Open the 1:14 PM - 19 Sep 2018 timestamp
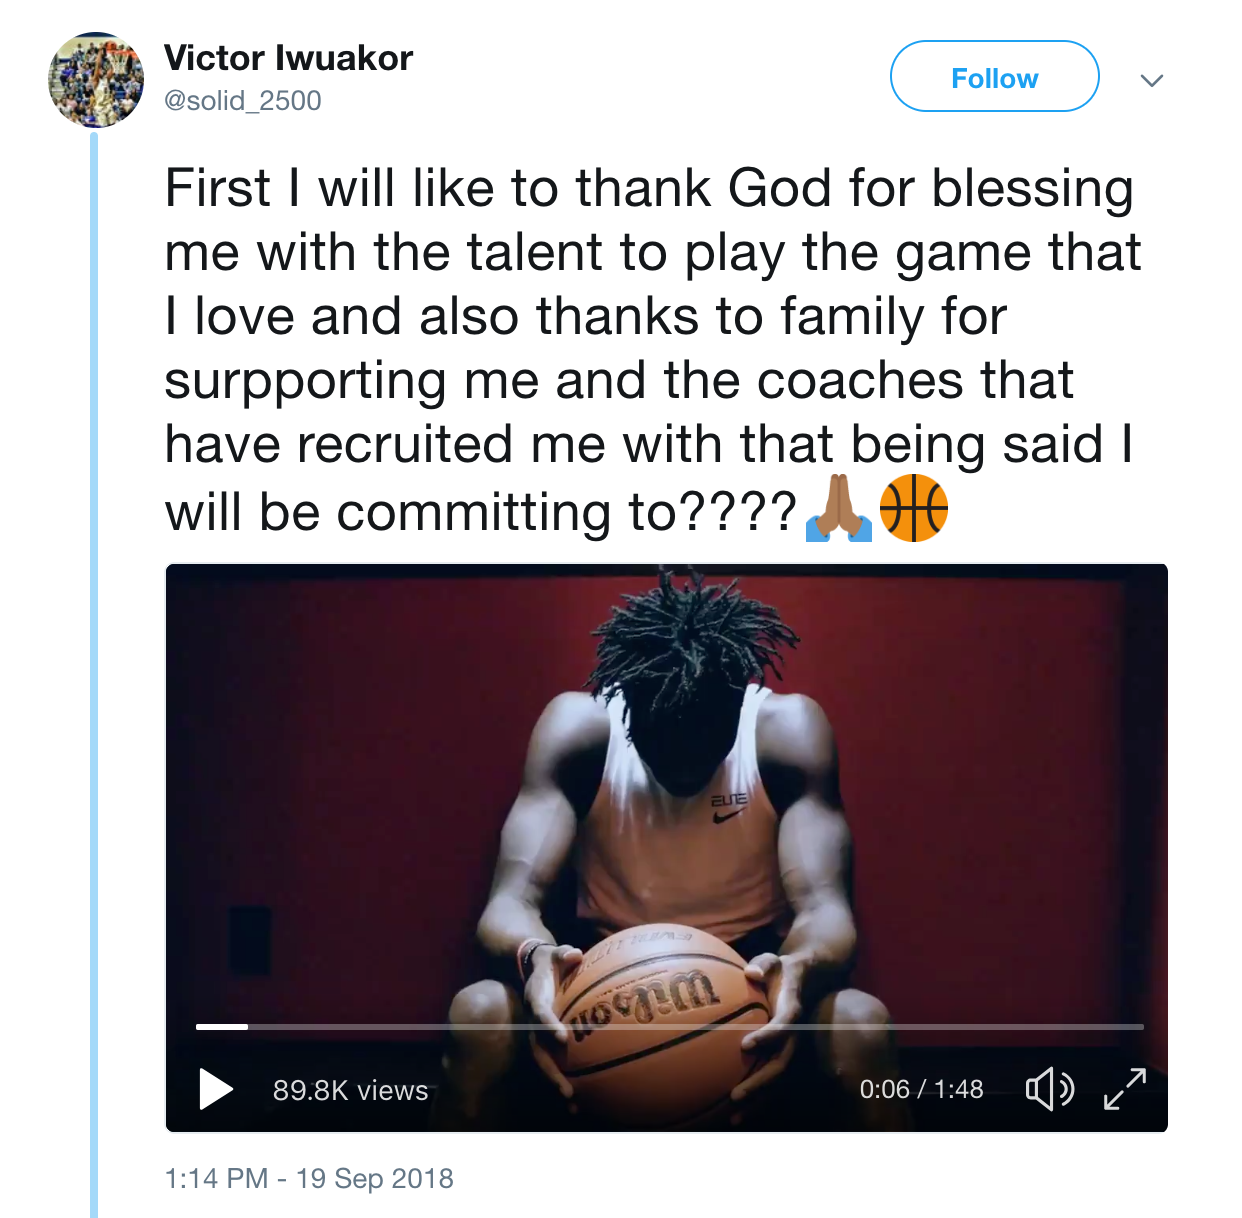Image resolution: width=1242 pixels, height=1218 pixels. point(309,1178)
